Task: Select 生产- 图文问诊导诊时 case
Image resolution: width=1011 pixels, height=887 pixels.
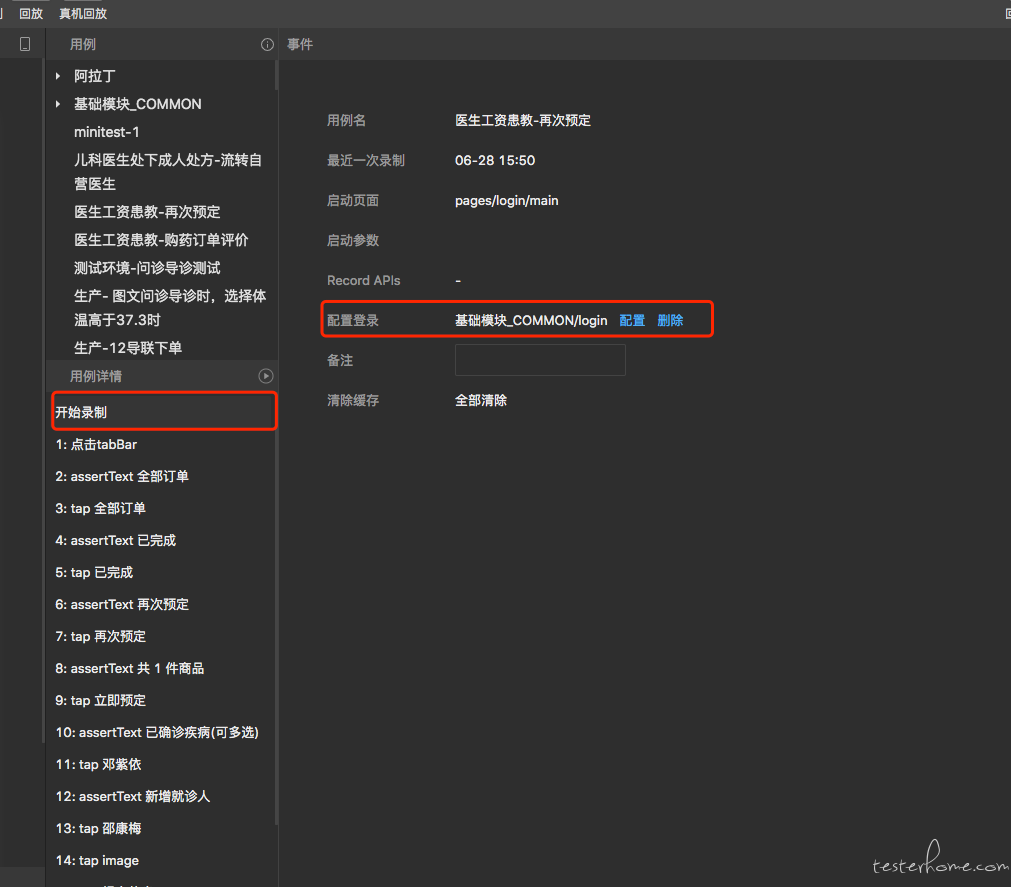Action: (170, 308)
